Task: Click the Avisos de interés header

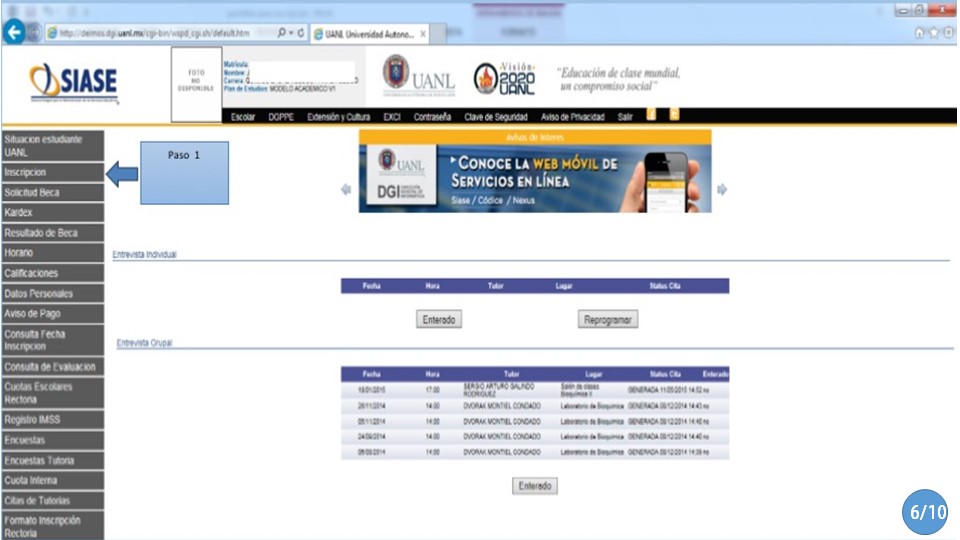Action: click(535, 137)
